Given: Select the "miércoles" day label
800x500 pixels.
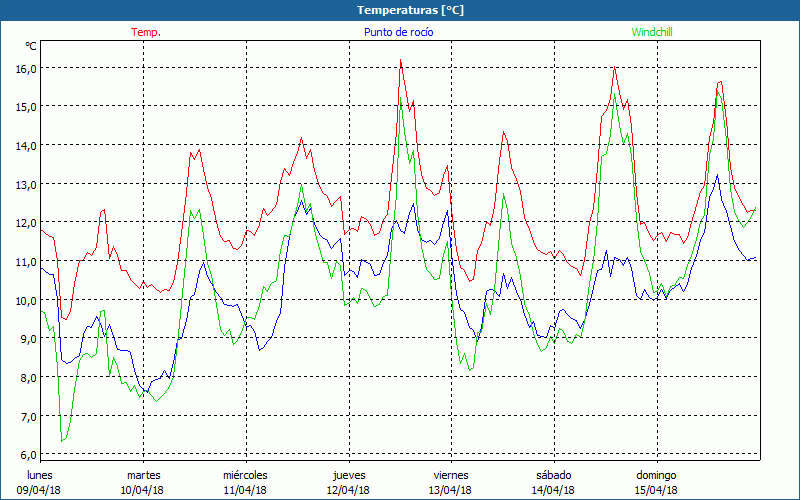Looking at the screenshot, I should click(245, 475).
